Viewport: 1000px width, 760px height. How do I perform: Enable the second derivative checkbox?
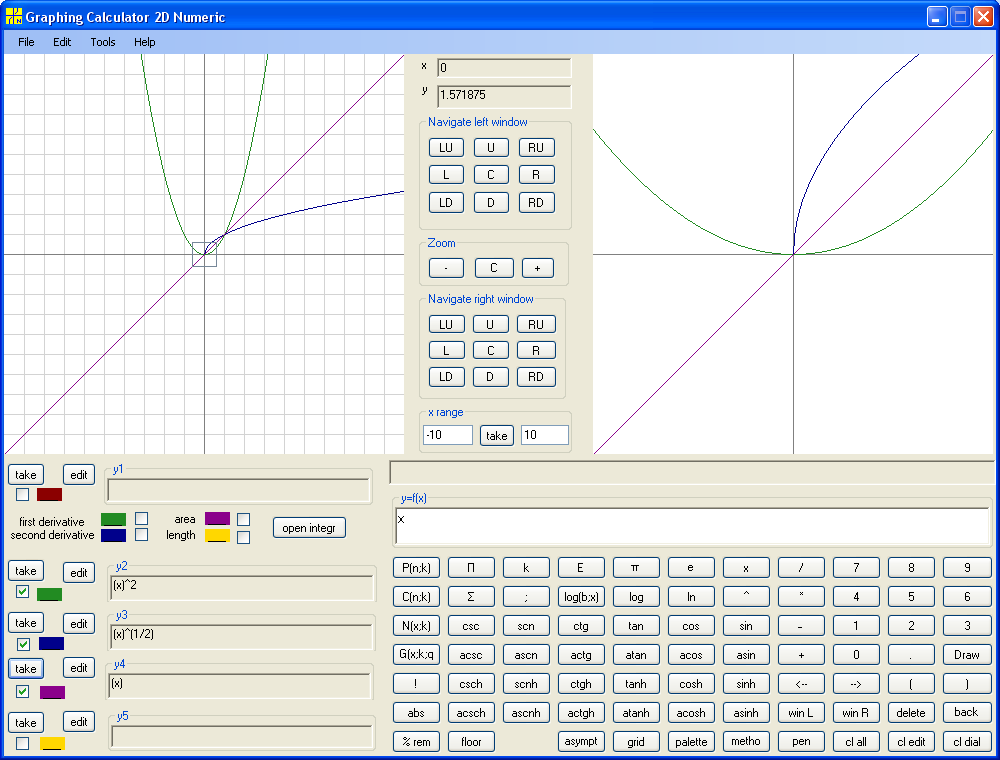(x=142, y=534)
